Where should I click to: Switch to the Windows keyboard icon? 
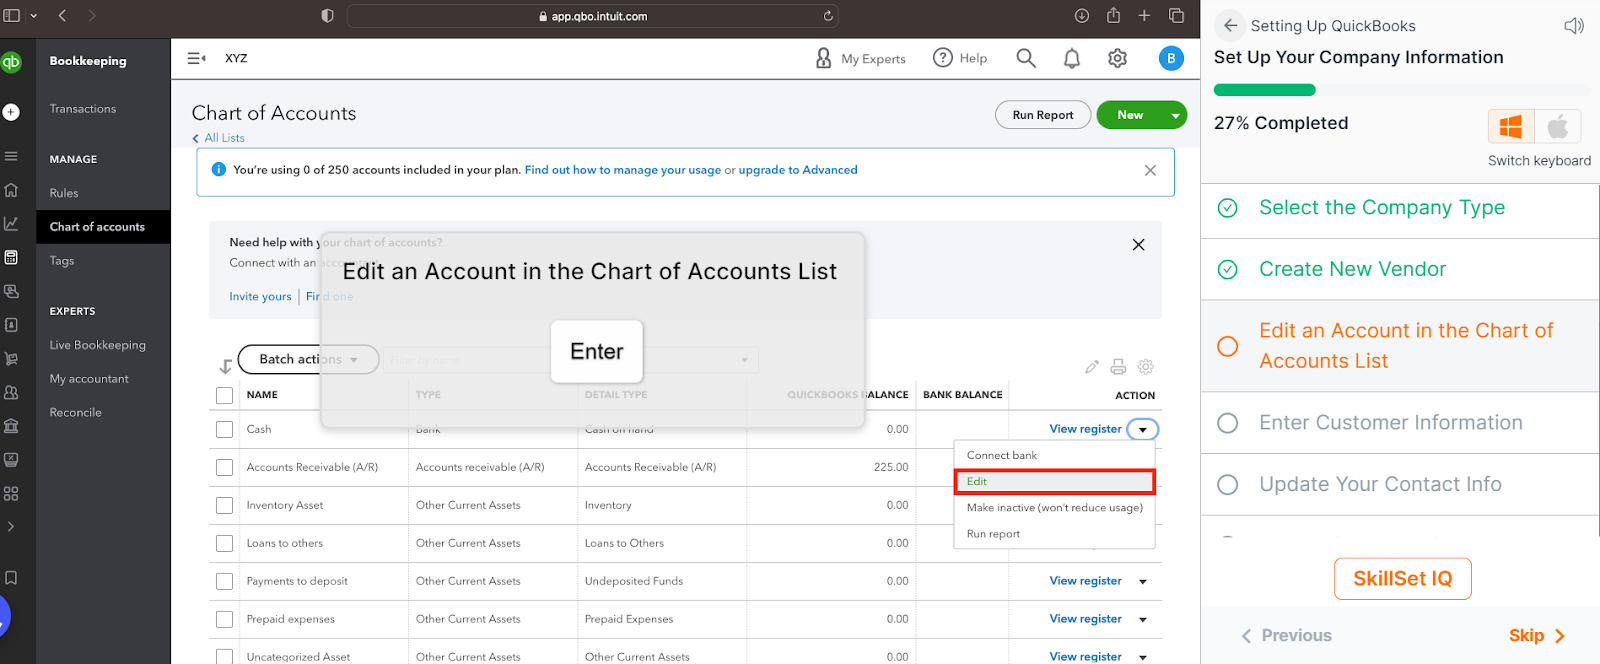point(1511,127)
